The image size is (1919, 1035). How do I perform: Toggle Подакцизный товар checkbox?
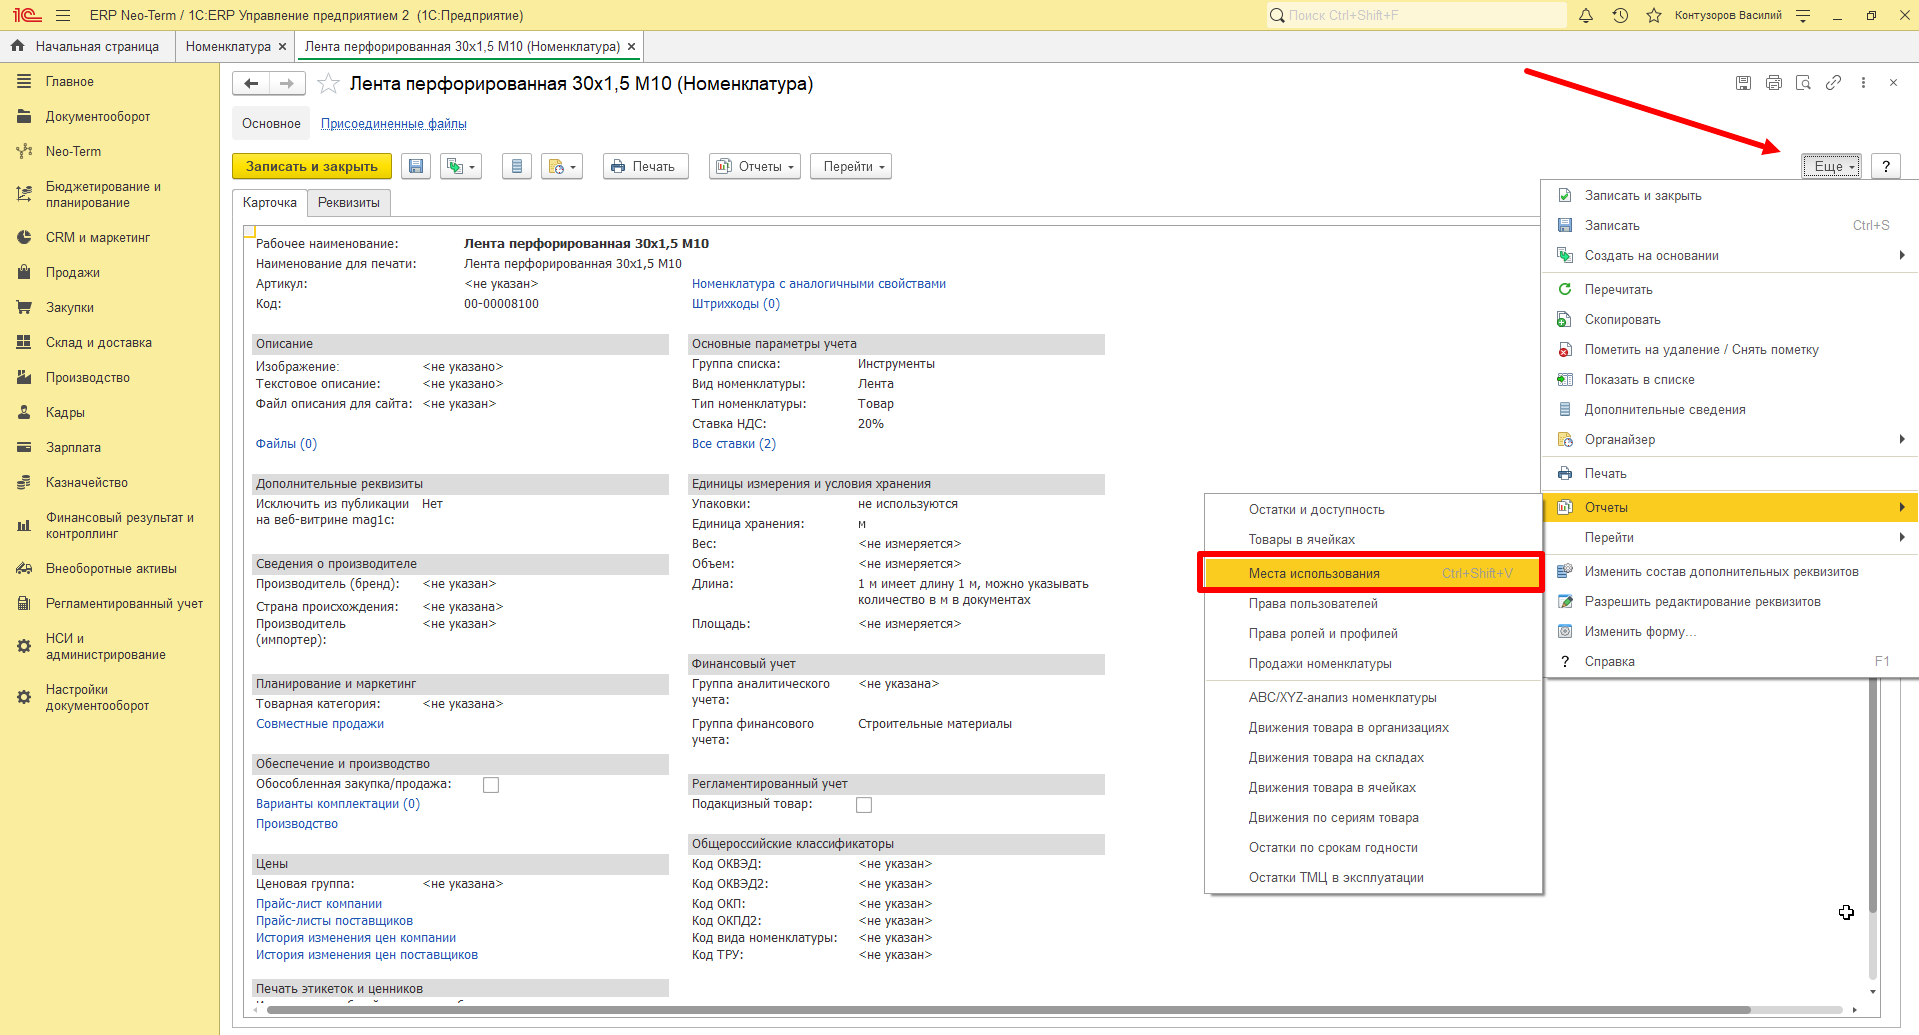point(864,805)
